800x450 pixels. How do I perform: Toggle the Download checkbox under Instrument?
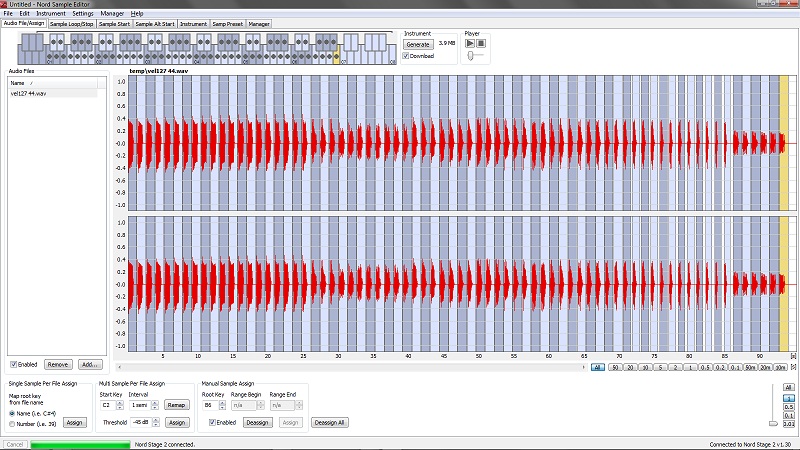(x=406, y=56)
